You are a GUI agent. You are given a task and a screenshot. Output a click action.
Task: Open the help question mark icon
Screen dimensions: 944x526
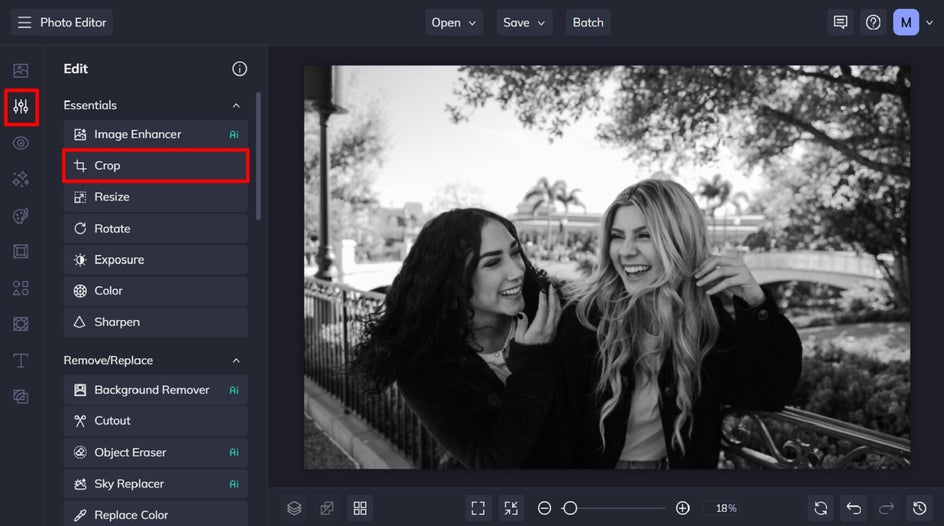click(873, 23)
